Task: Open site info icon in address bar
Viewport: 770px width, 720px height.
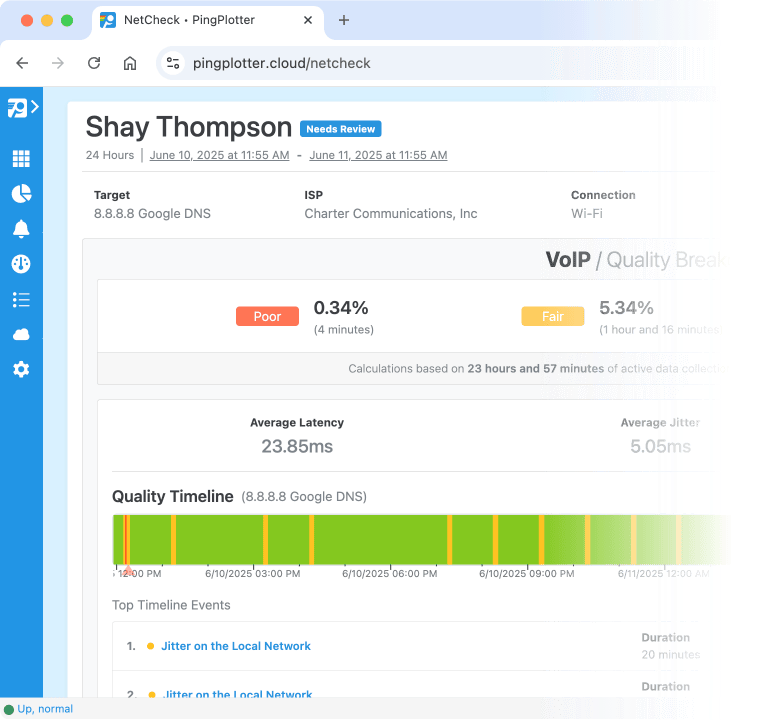Action: click(173, 63)
